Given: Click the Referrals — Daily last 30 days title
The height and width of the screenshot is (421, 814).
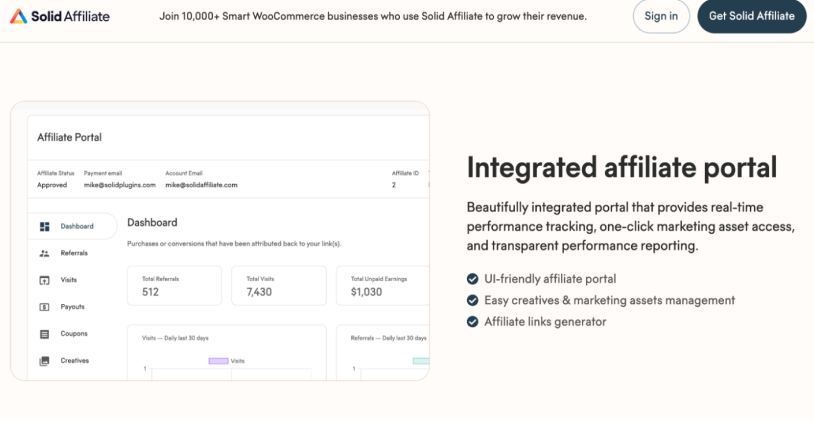Looking at the screenshot, I should point(389,338).
